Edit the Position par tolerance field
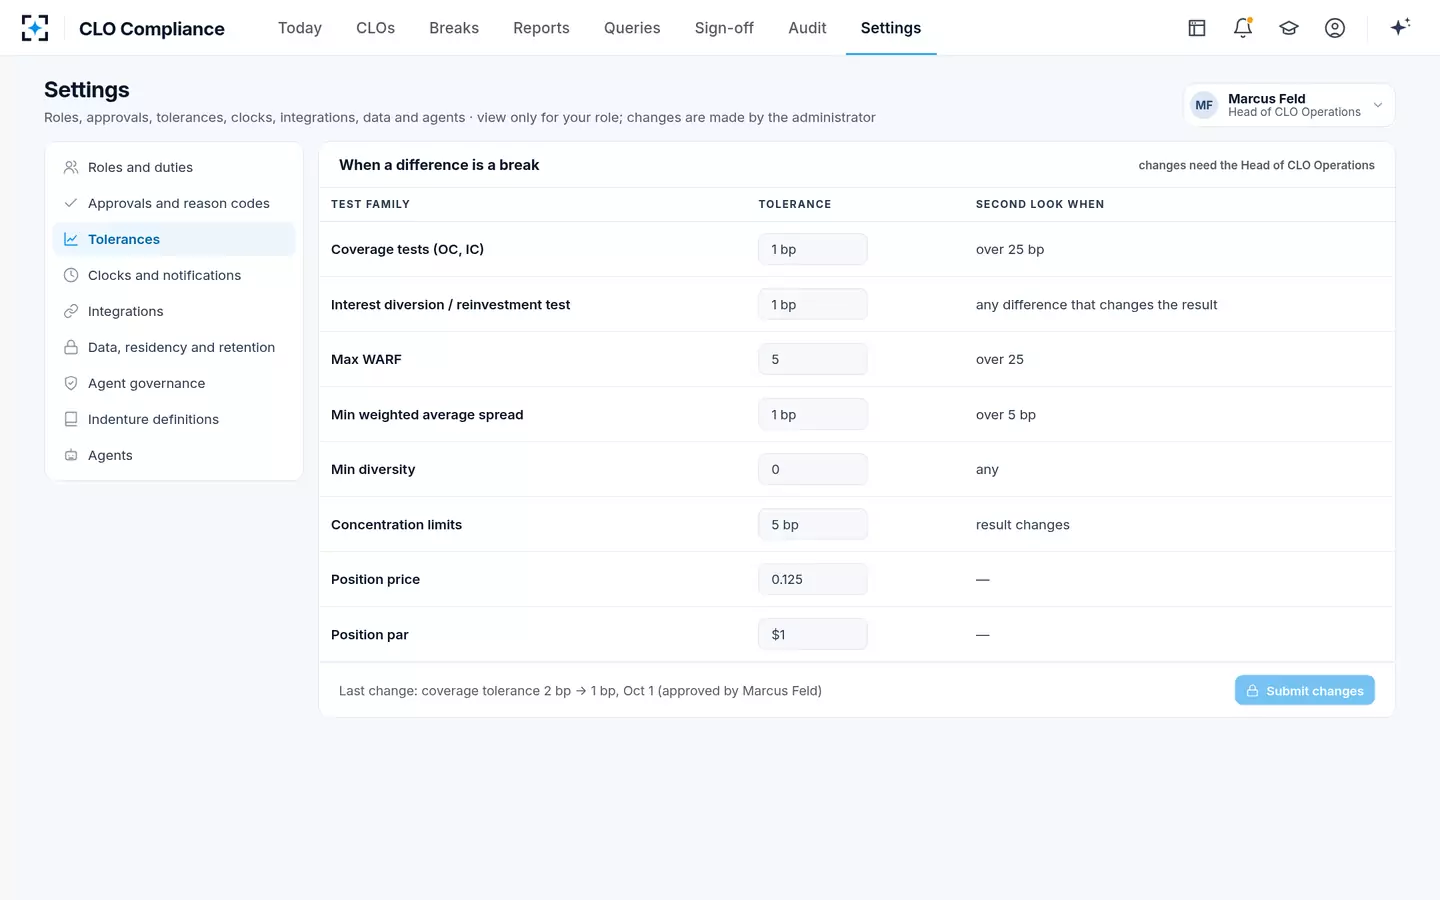1440x900 pixels. click(x=813, y=634)
